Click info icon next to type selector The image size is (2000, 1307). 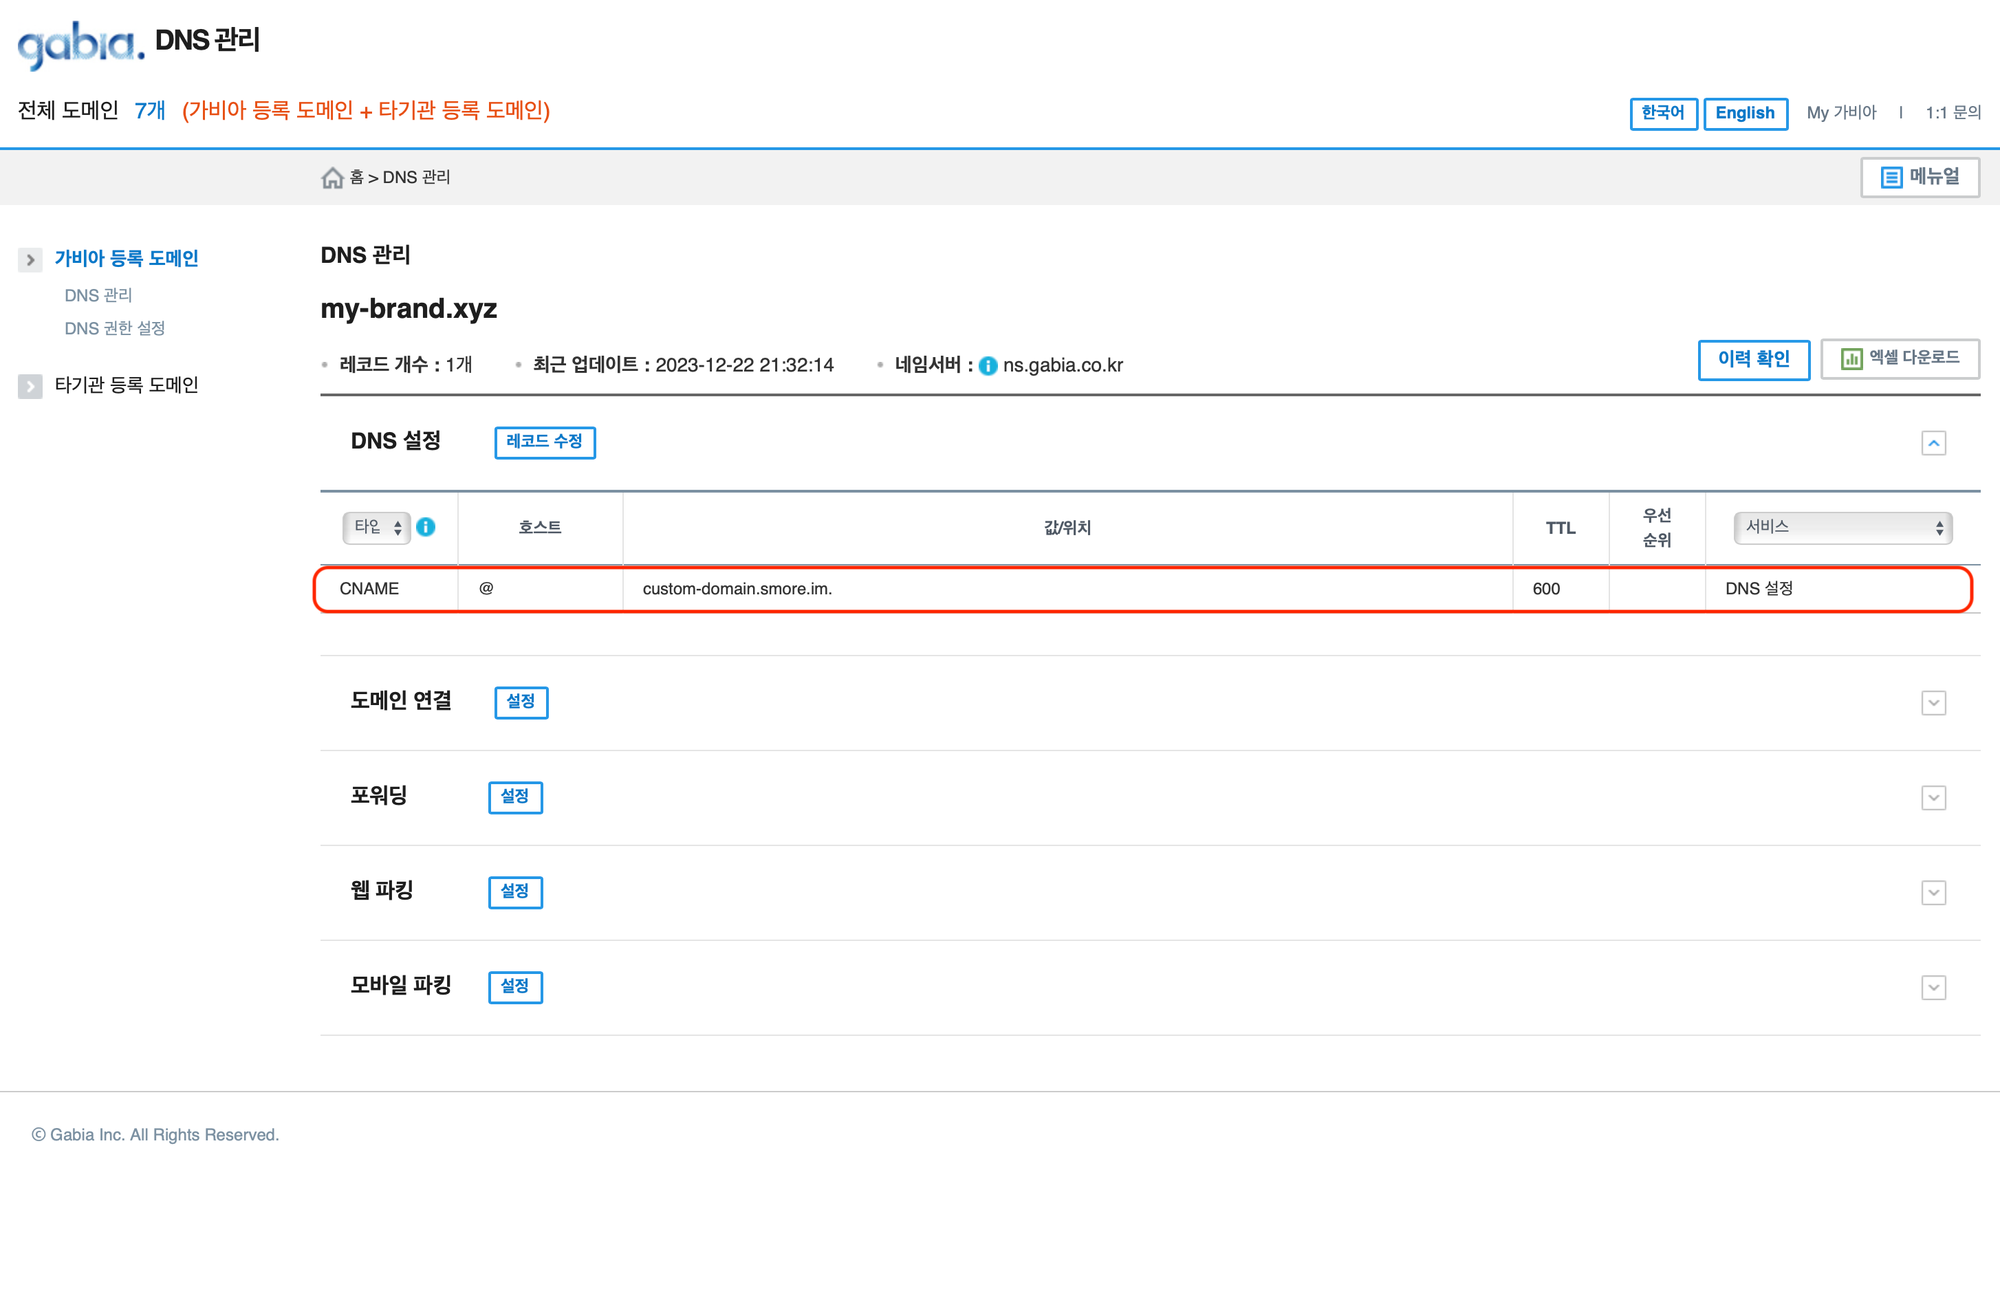pos(426,527)
